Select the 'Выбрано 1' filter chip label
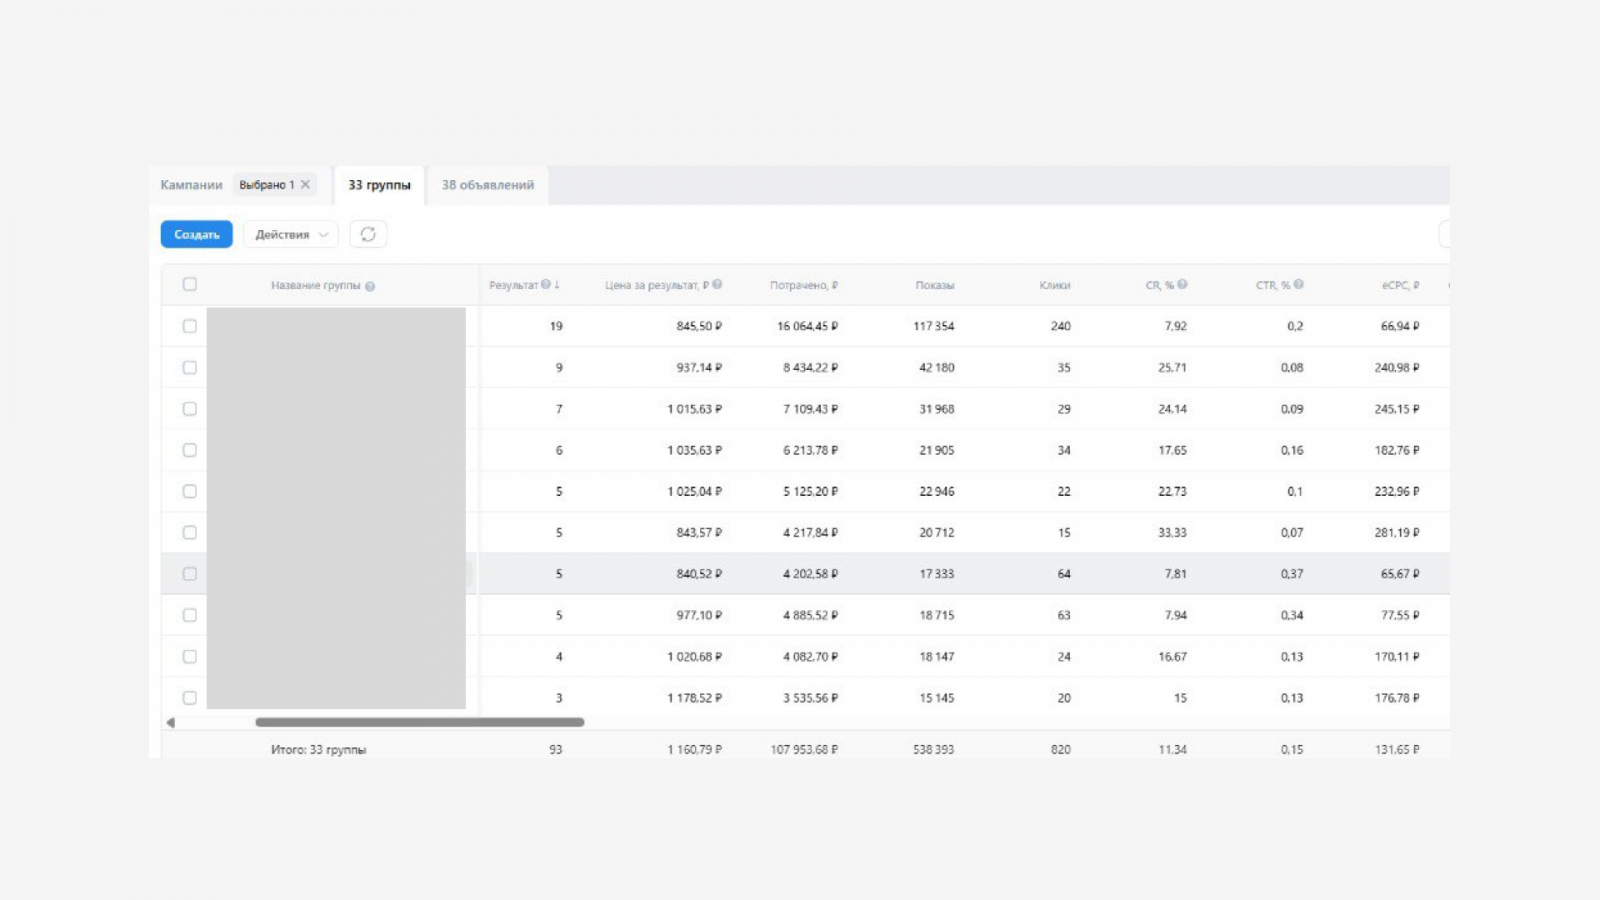Screen dimensions: 1600x900 (x=267, y=185)
